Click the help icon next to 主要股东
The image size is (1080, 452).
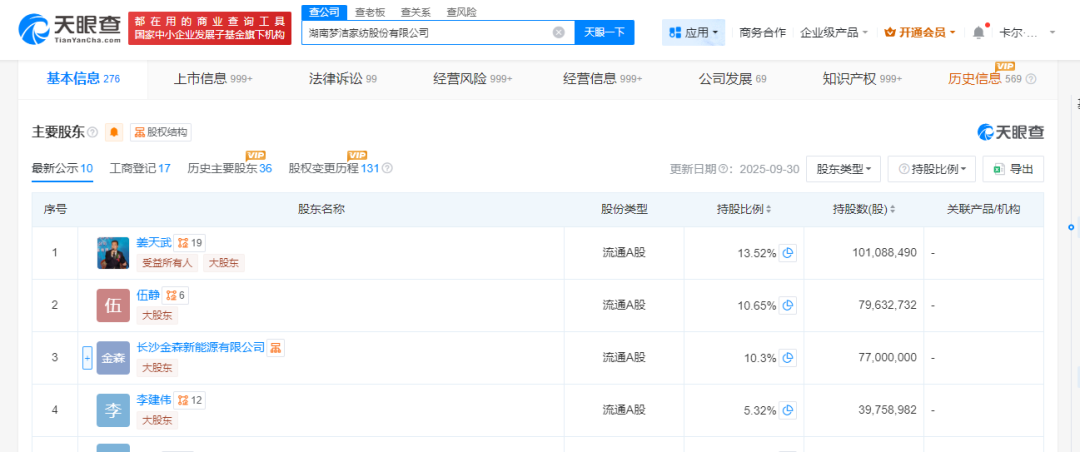coord(92,132)
